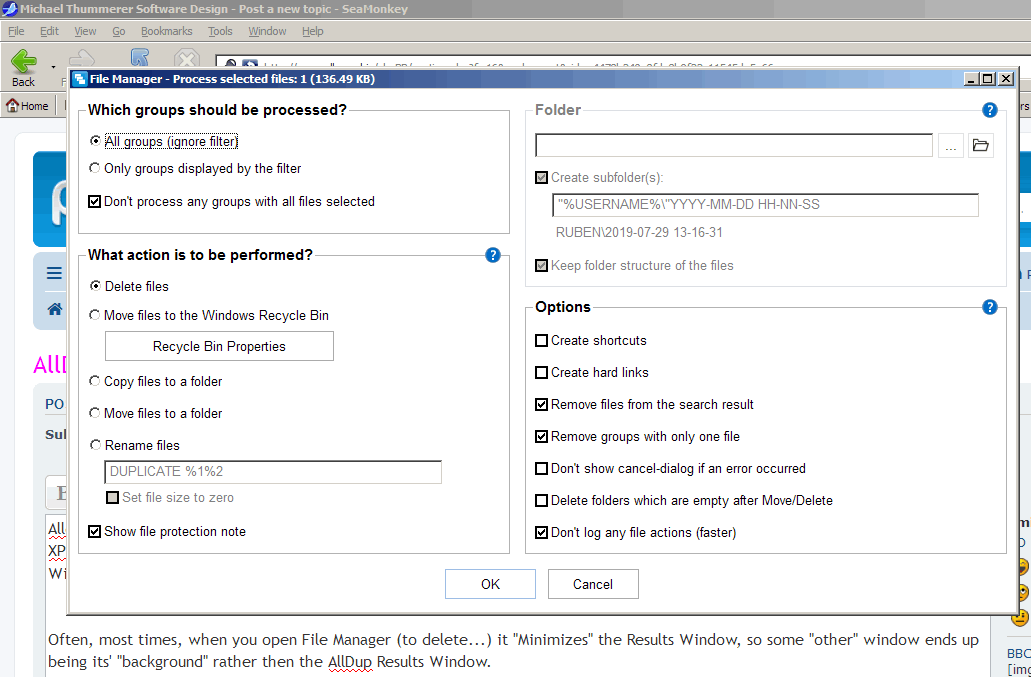Toggle Remove groups with only one file
The image size is (1031, 677).
(x=542, y=437)
